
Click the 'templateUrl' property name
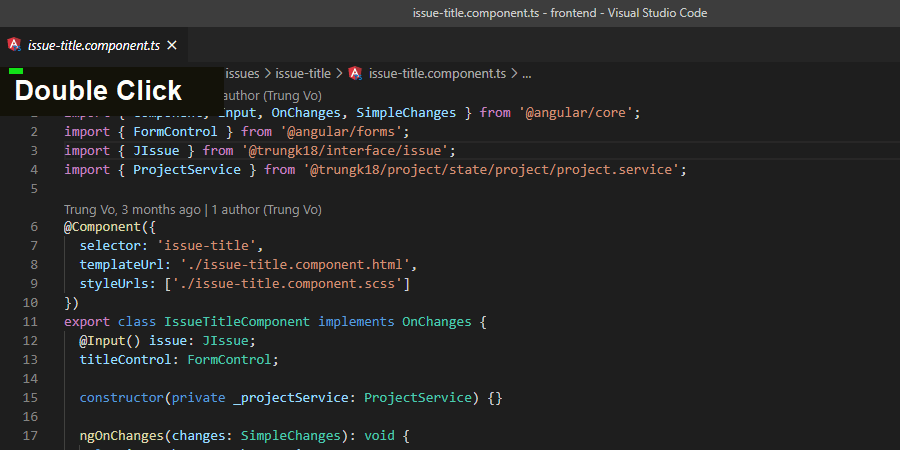[122, 265]
